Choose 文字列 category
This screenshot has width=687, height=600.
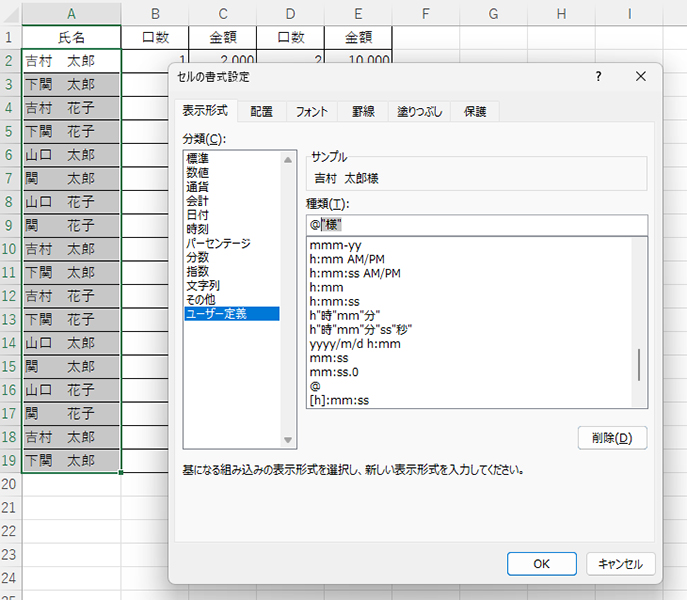coord(204,285)
